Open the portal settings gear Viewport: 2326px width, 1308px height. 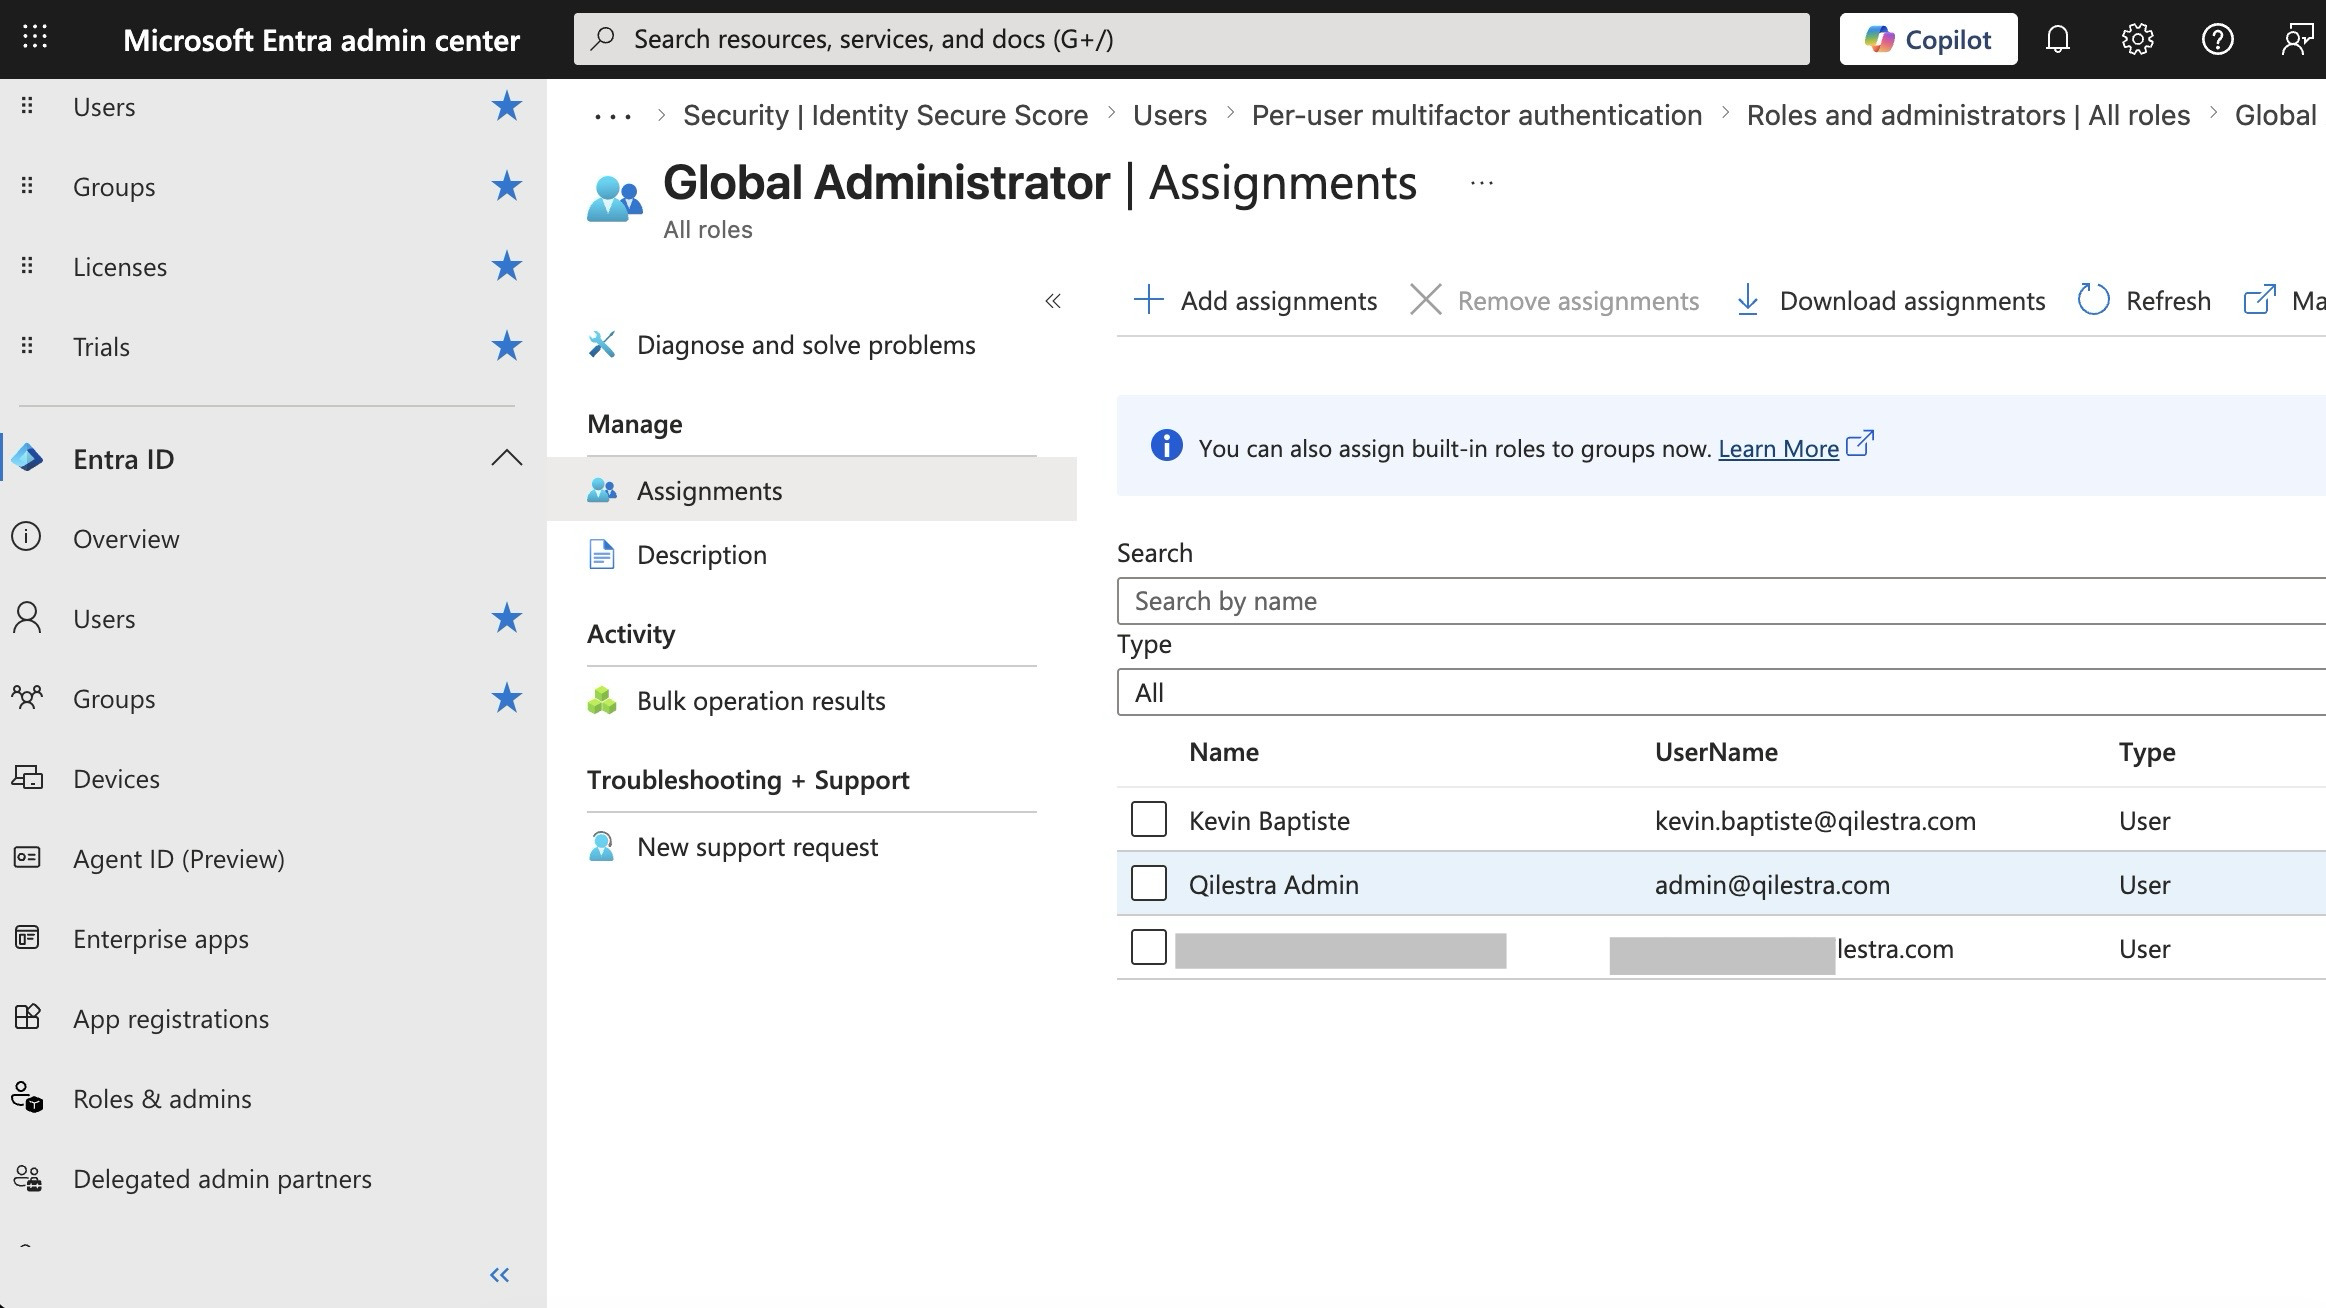pos(2137,39)
